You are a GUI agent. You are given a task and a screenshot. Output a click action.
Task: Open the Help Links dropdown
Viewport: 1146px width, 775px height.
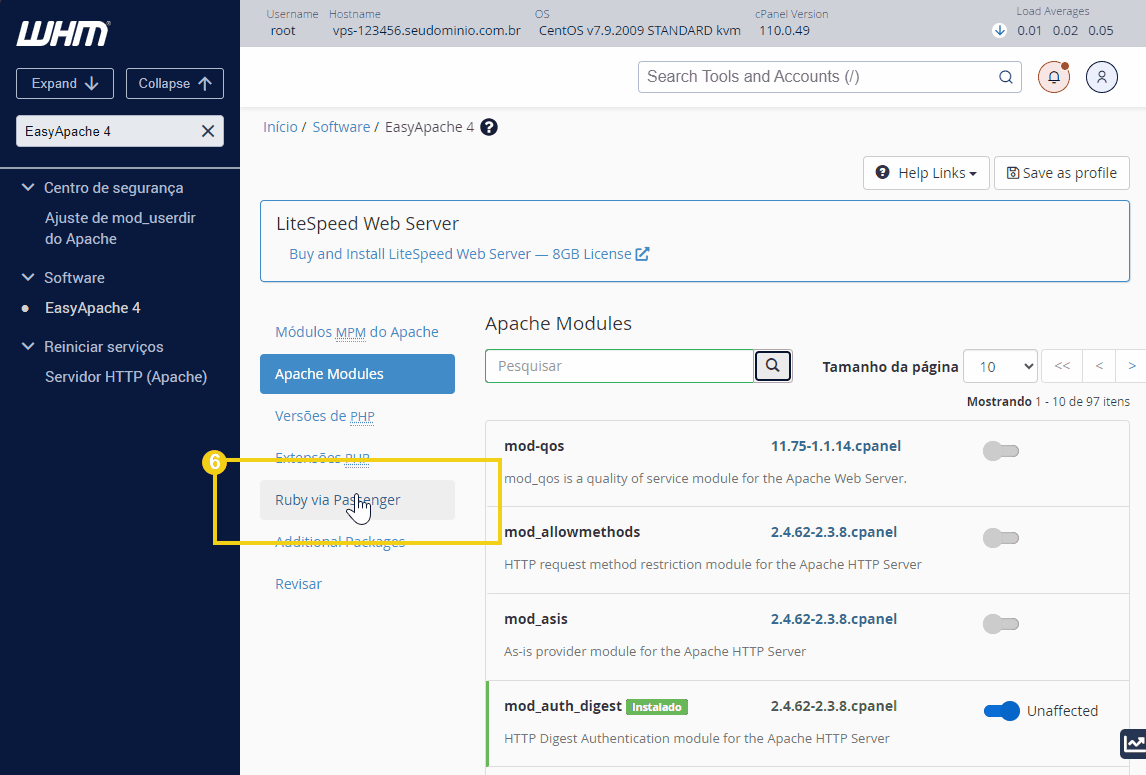click(x=926, y=173)
